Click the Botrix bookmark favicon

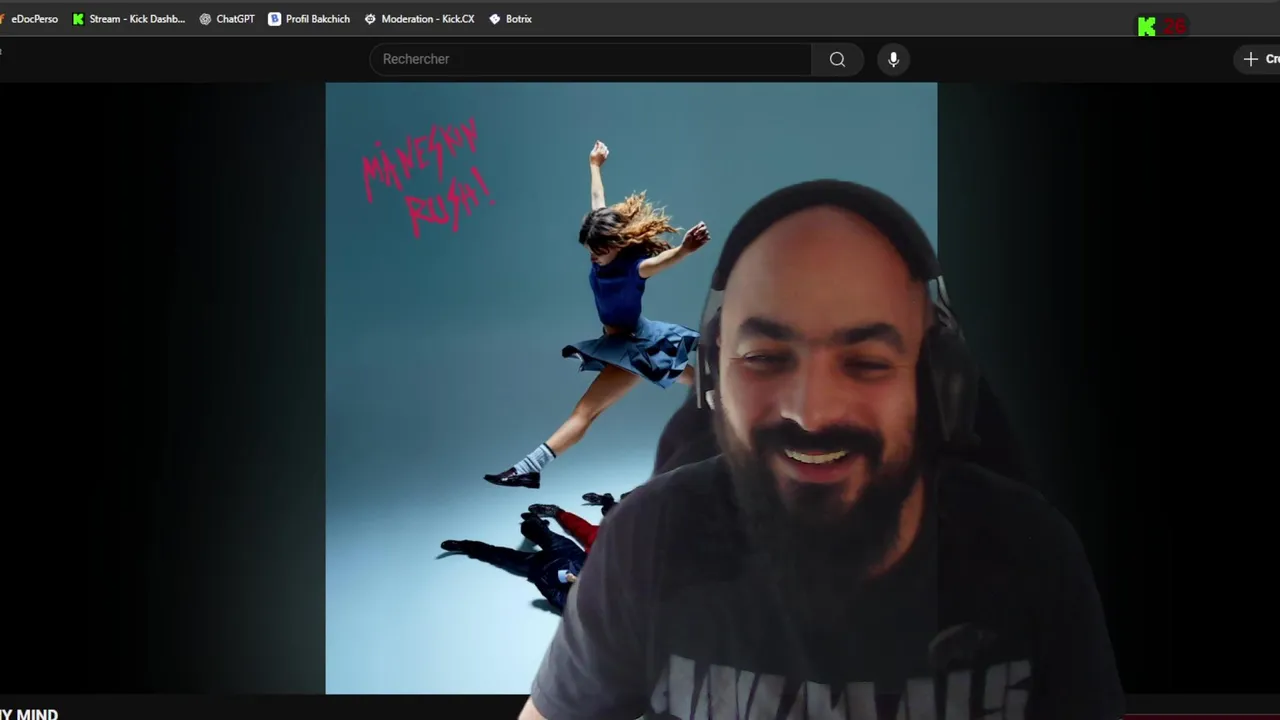click(494, 19)
